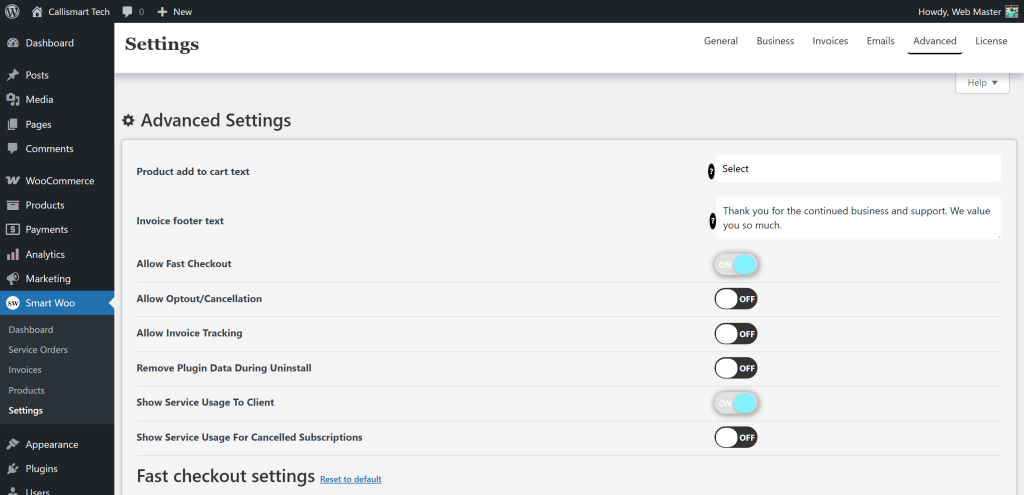Expand the Help dropdown tab

coord(982,83)
